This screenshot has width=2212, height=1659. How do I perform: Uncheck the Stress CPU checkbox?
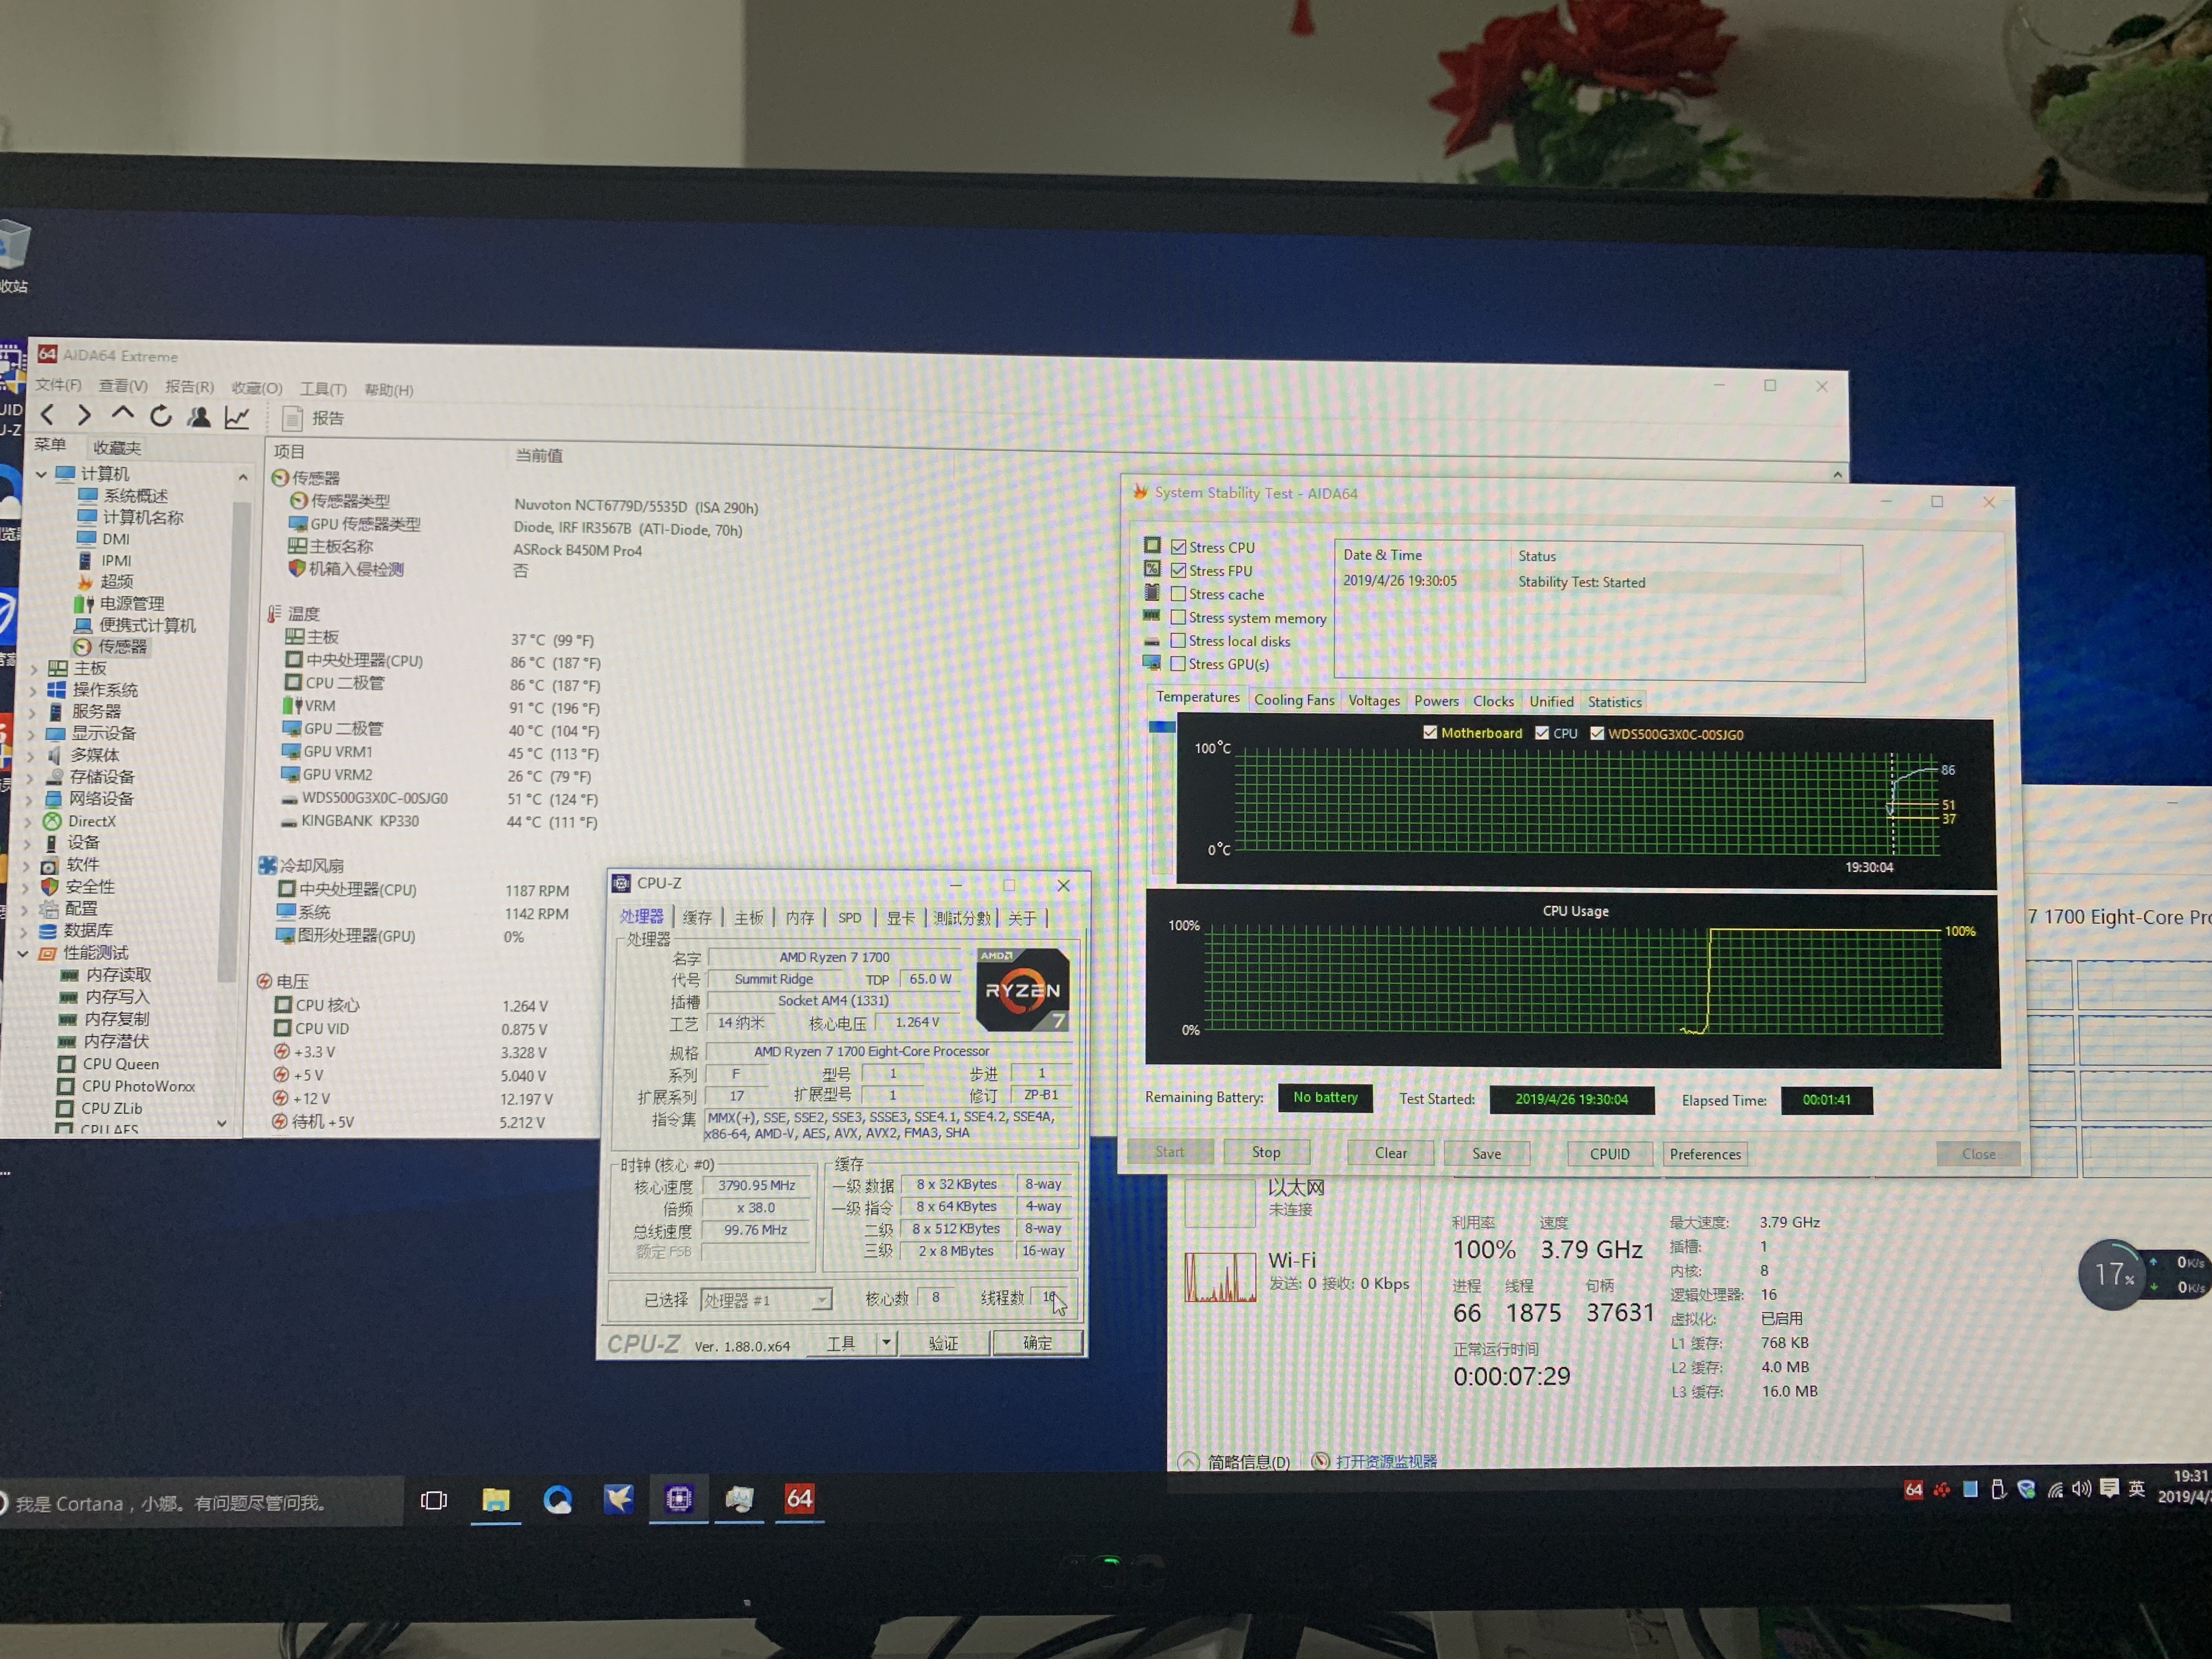1179,547
